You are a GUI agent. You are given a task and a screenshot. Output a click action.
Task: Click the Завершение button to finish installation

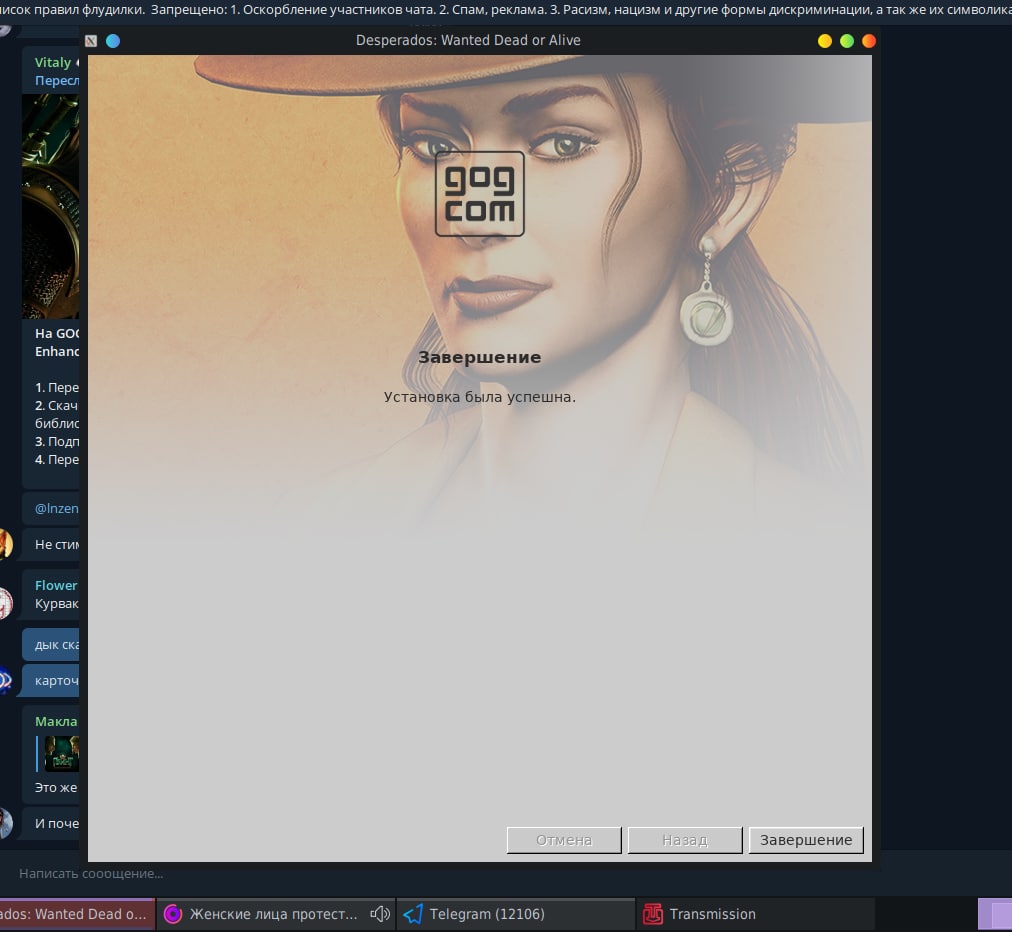(x=805, y=840)
